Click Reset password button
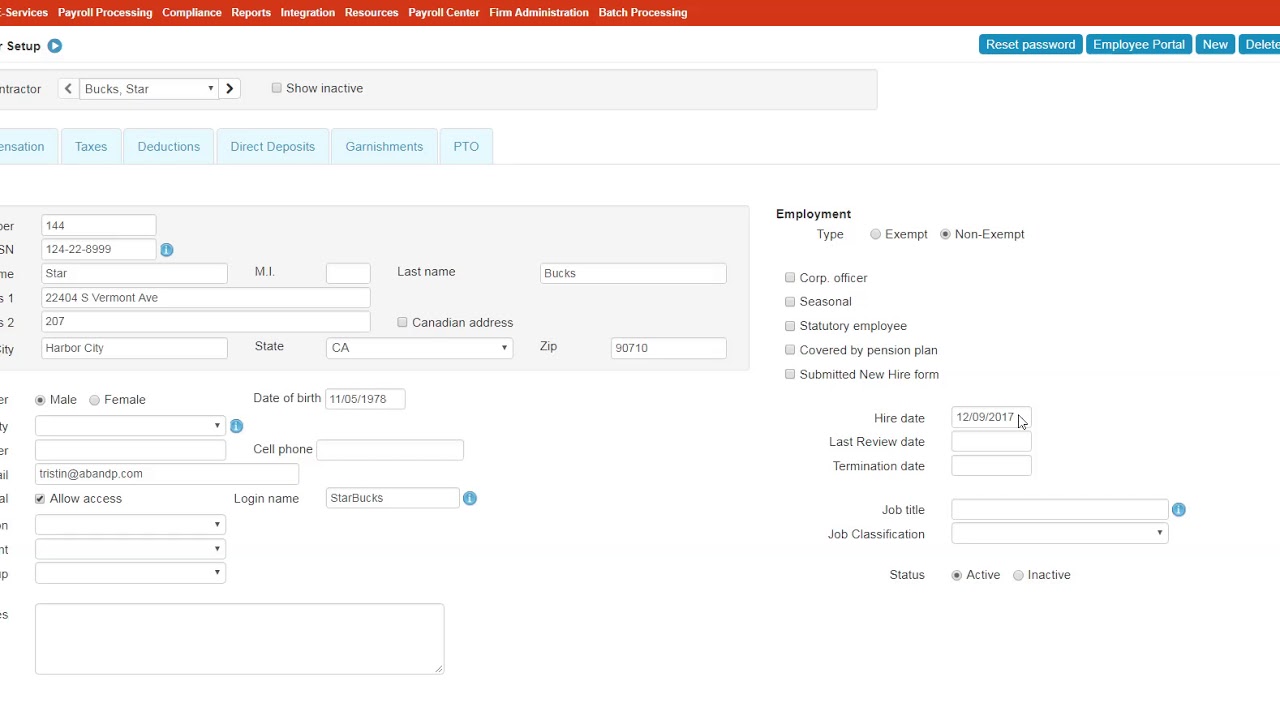 pos(1030,44)
